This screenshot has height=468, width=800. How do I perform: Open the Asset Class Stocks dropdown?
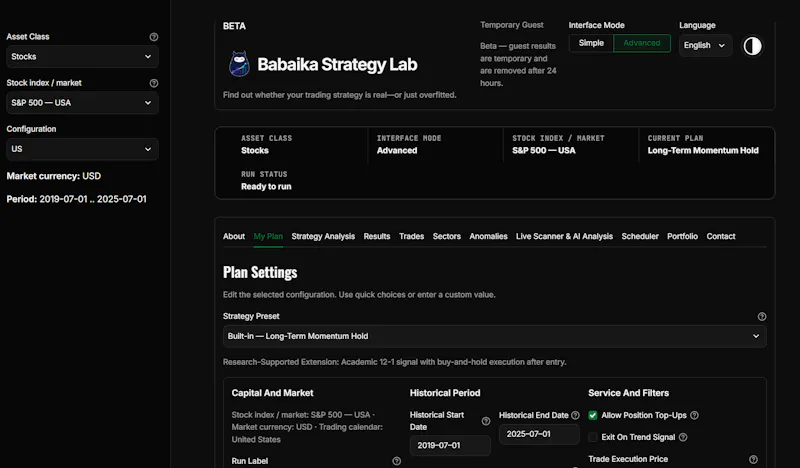[82, 56]
